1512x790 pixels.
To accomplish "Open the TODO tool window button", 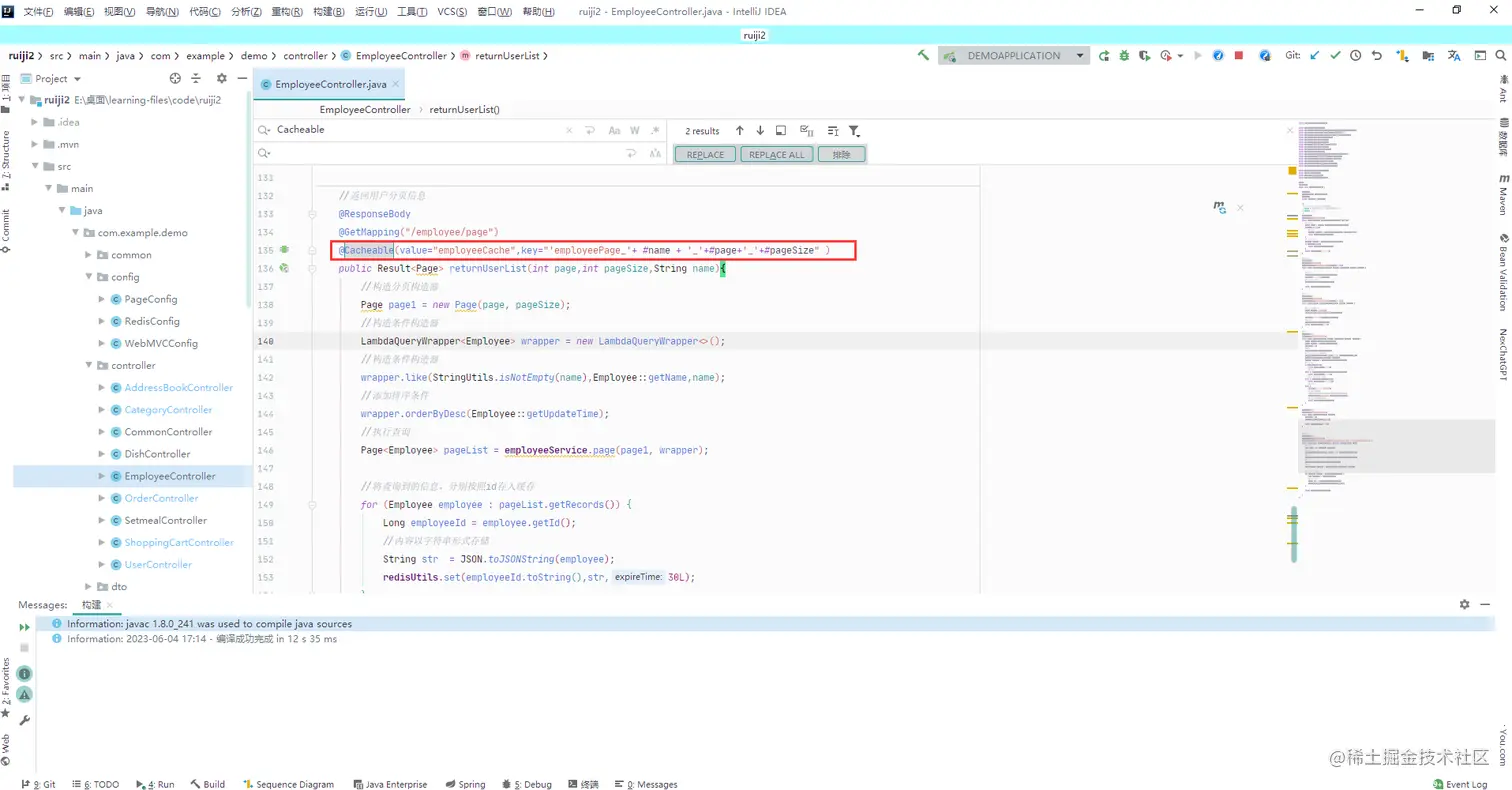I will (x=96, y=785).
